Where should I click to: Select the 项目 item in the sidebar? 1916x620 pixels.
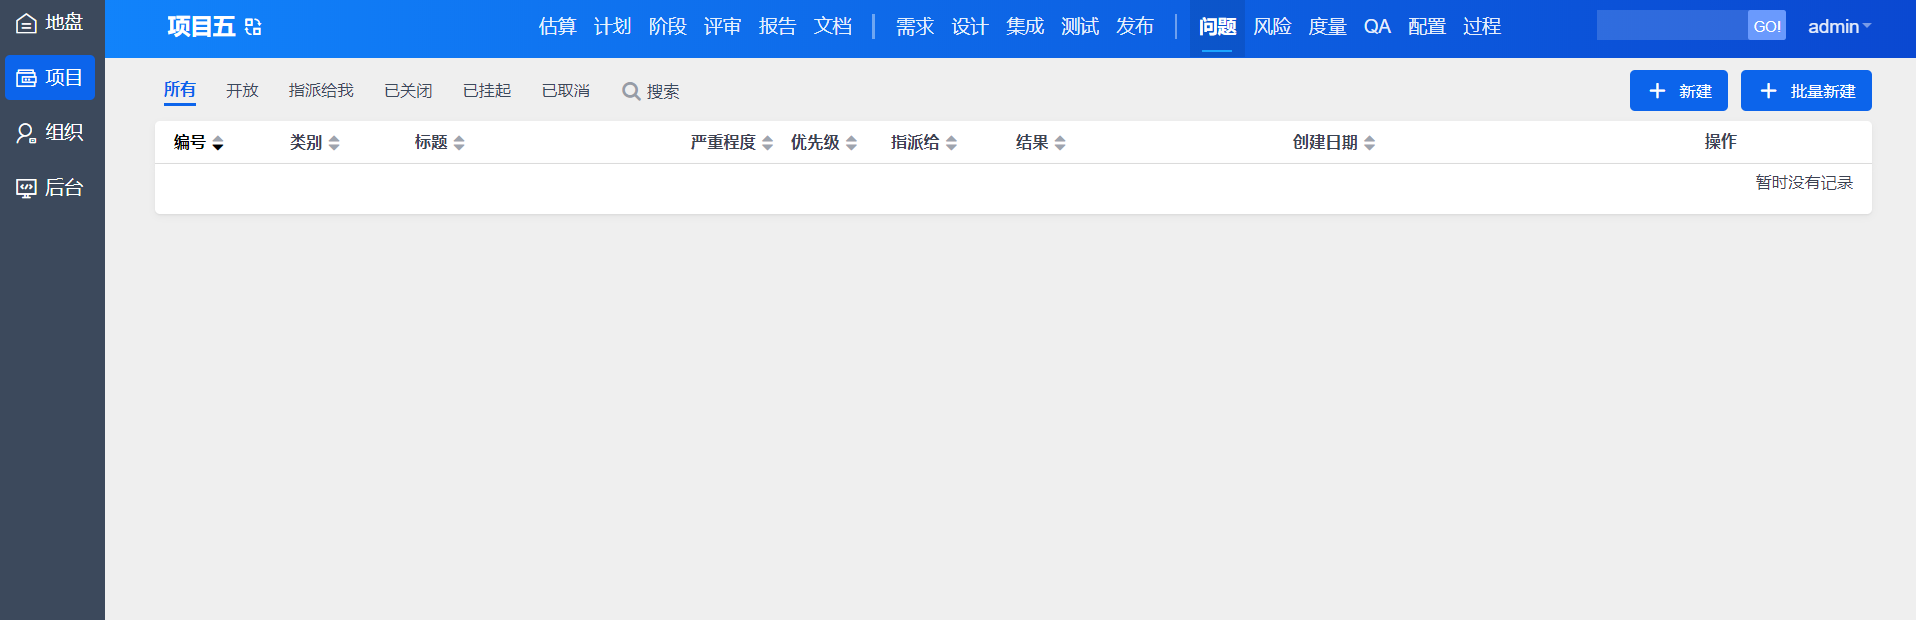click(x=50, y=78)
